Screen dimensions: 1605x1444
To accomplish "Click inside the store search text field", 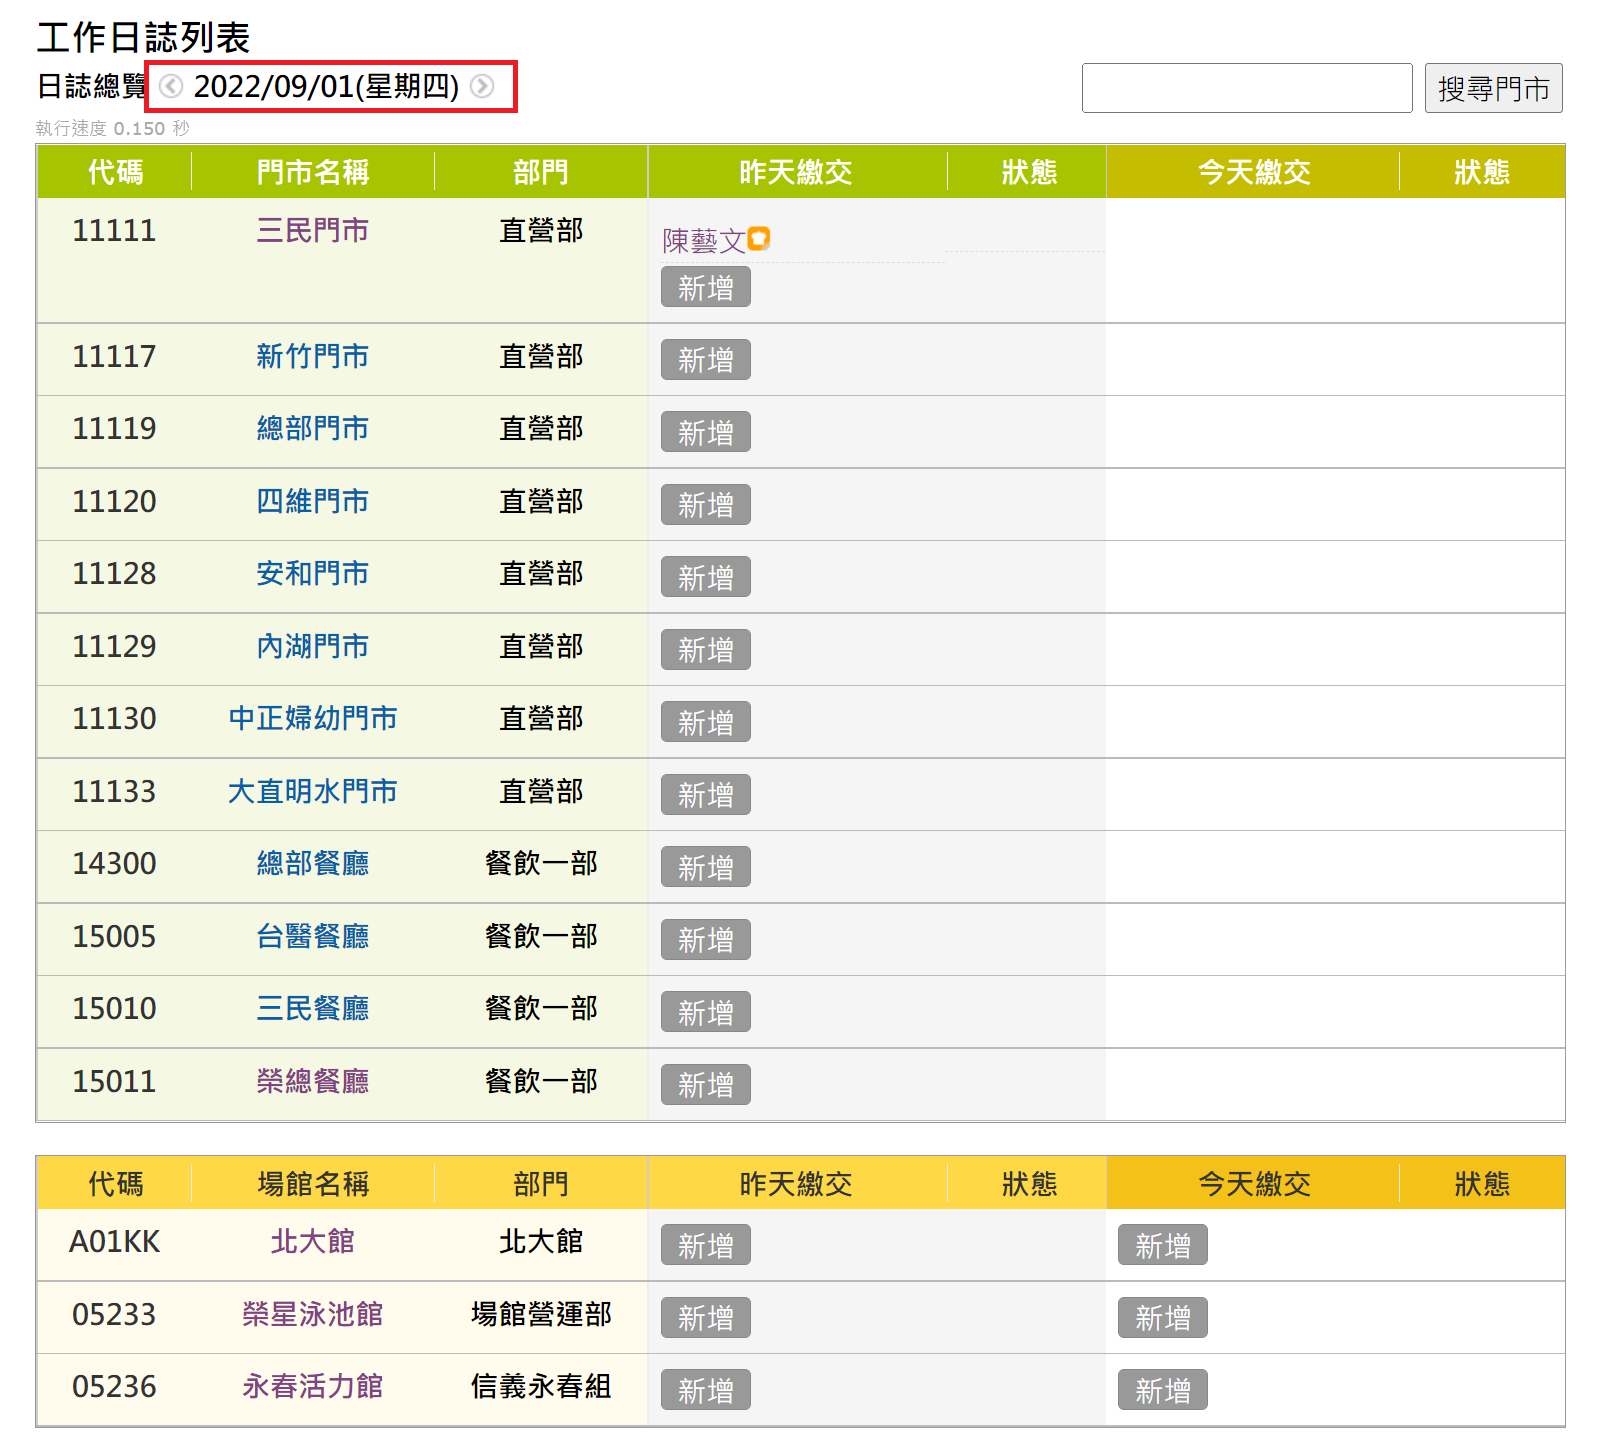I will click(1246, 88).
